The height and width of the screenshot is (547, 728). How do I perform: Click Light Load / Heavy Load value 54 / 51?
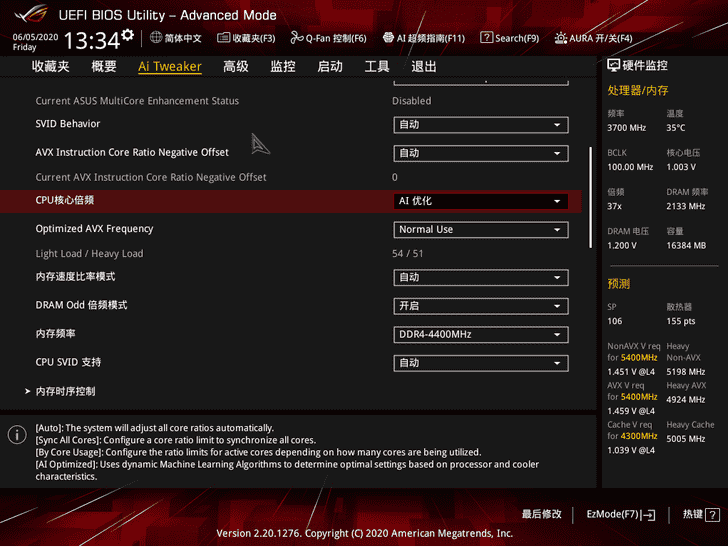407,254
